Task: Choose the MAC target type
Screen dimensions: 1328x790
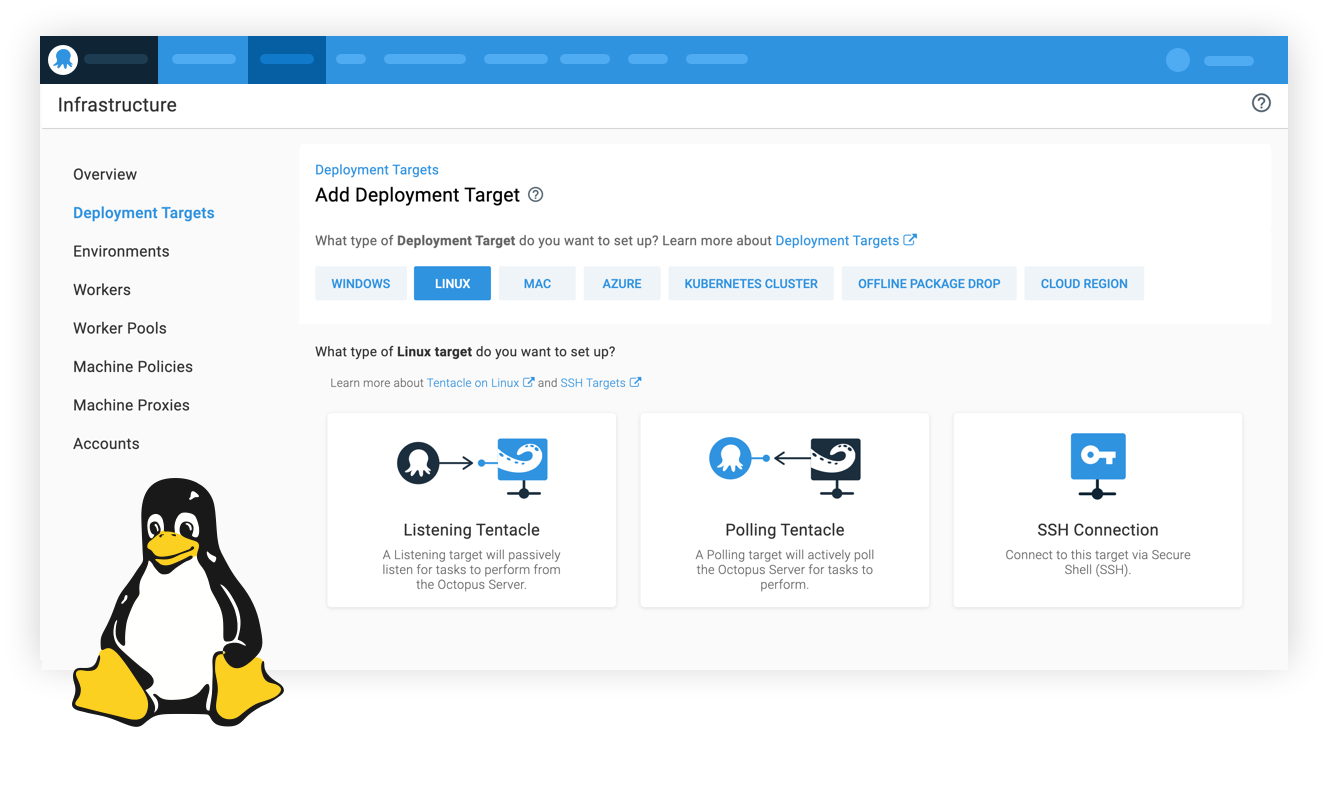Action: 537,283
